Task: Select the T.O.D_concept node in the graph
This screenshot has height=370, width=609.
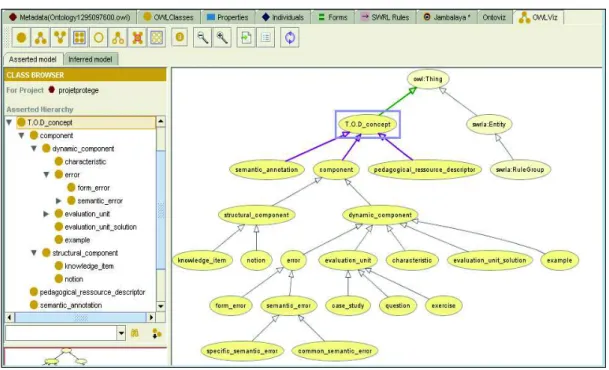Action: (x=367, y=124)
